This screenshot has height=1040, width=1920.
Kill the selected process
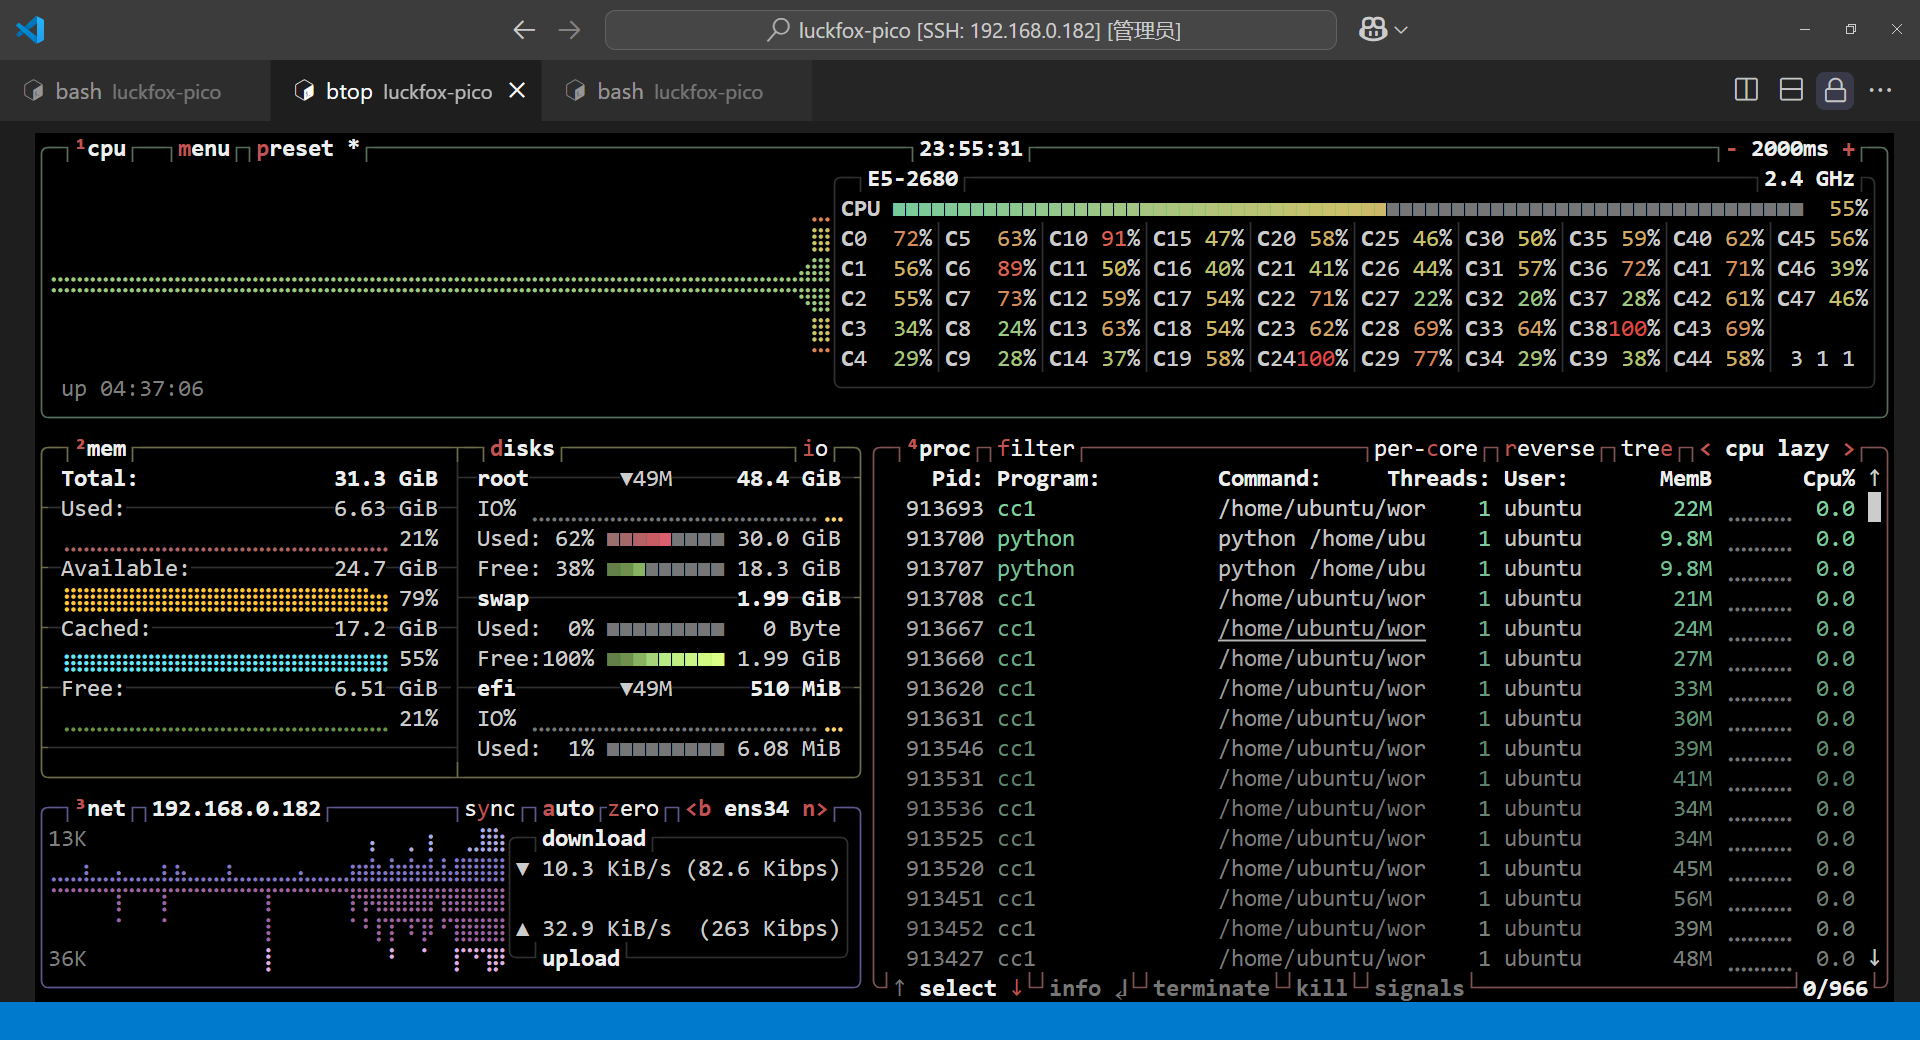pyautogui.click(x=1322, y=989)
